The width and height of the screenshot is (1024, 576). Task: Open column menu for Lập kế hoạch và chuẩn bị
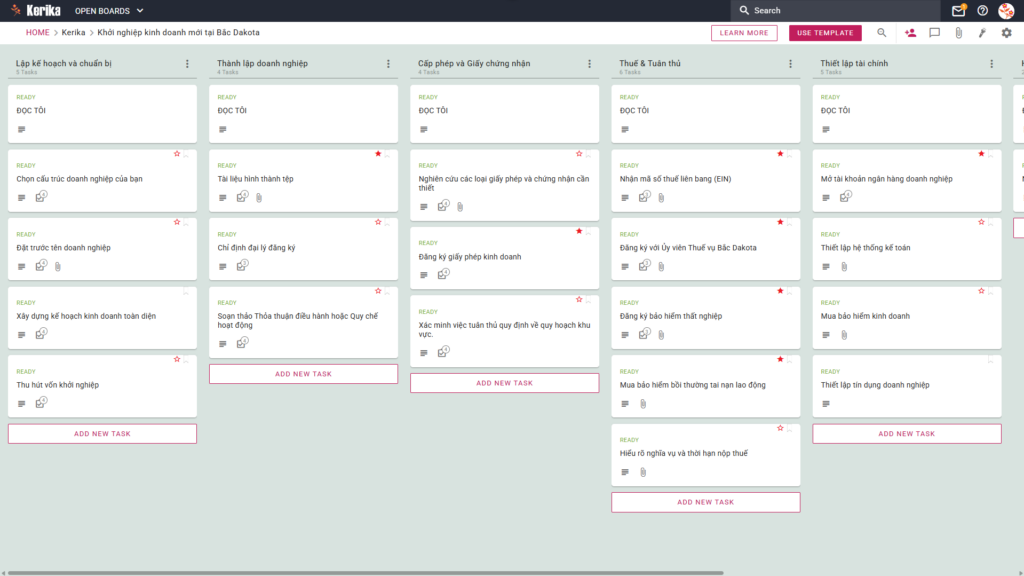pos(187,63)
